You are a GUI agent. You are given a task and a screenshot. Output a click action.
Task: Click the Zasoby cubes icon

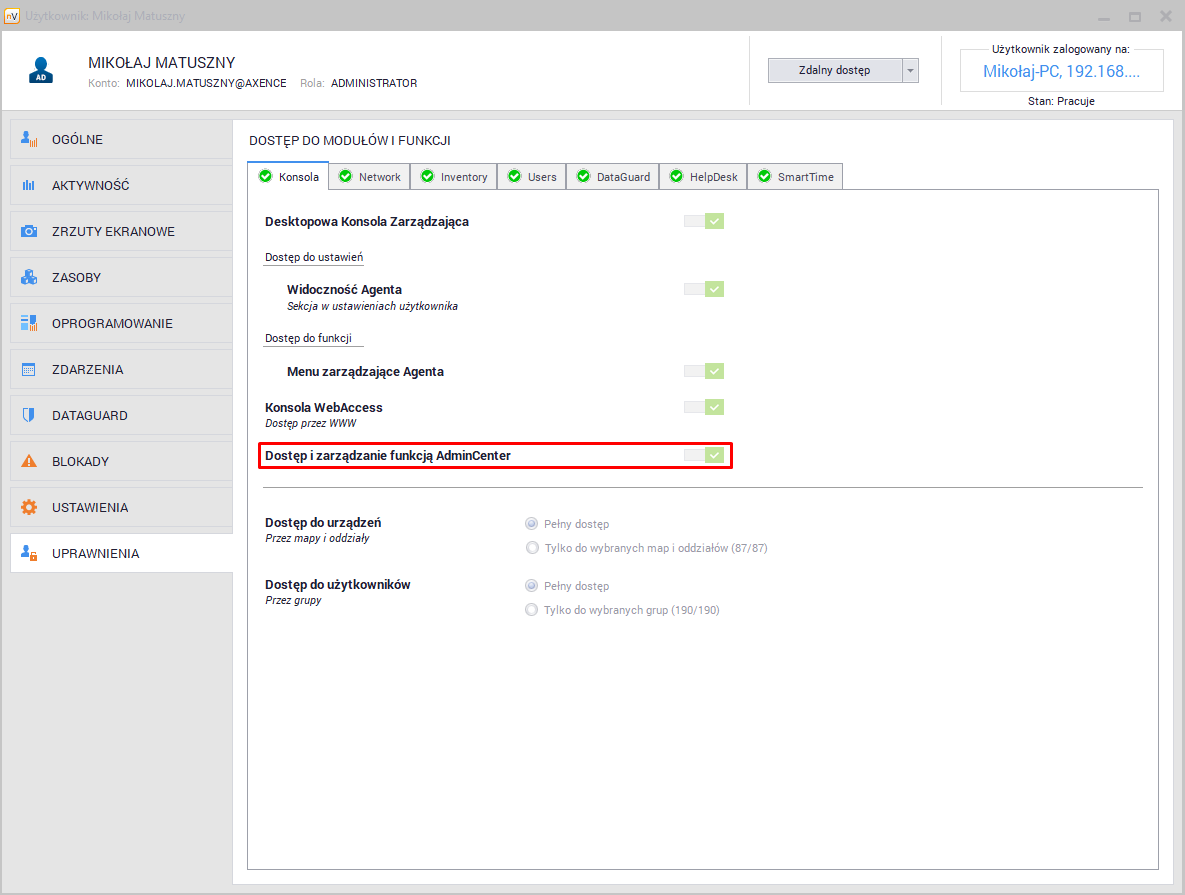point(30,278)
